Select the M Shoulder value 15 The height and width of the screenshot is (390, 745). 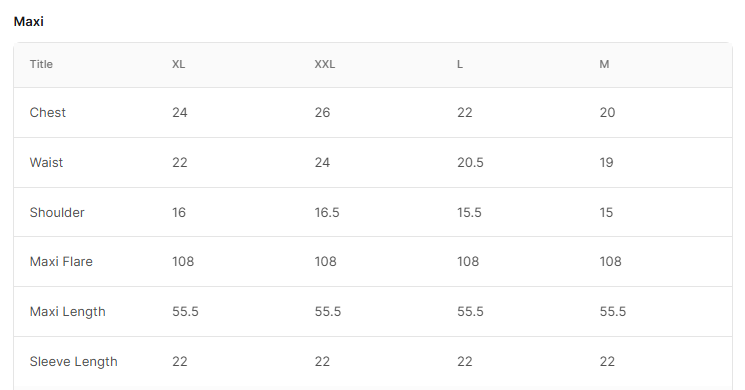(x=606, y=212)
